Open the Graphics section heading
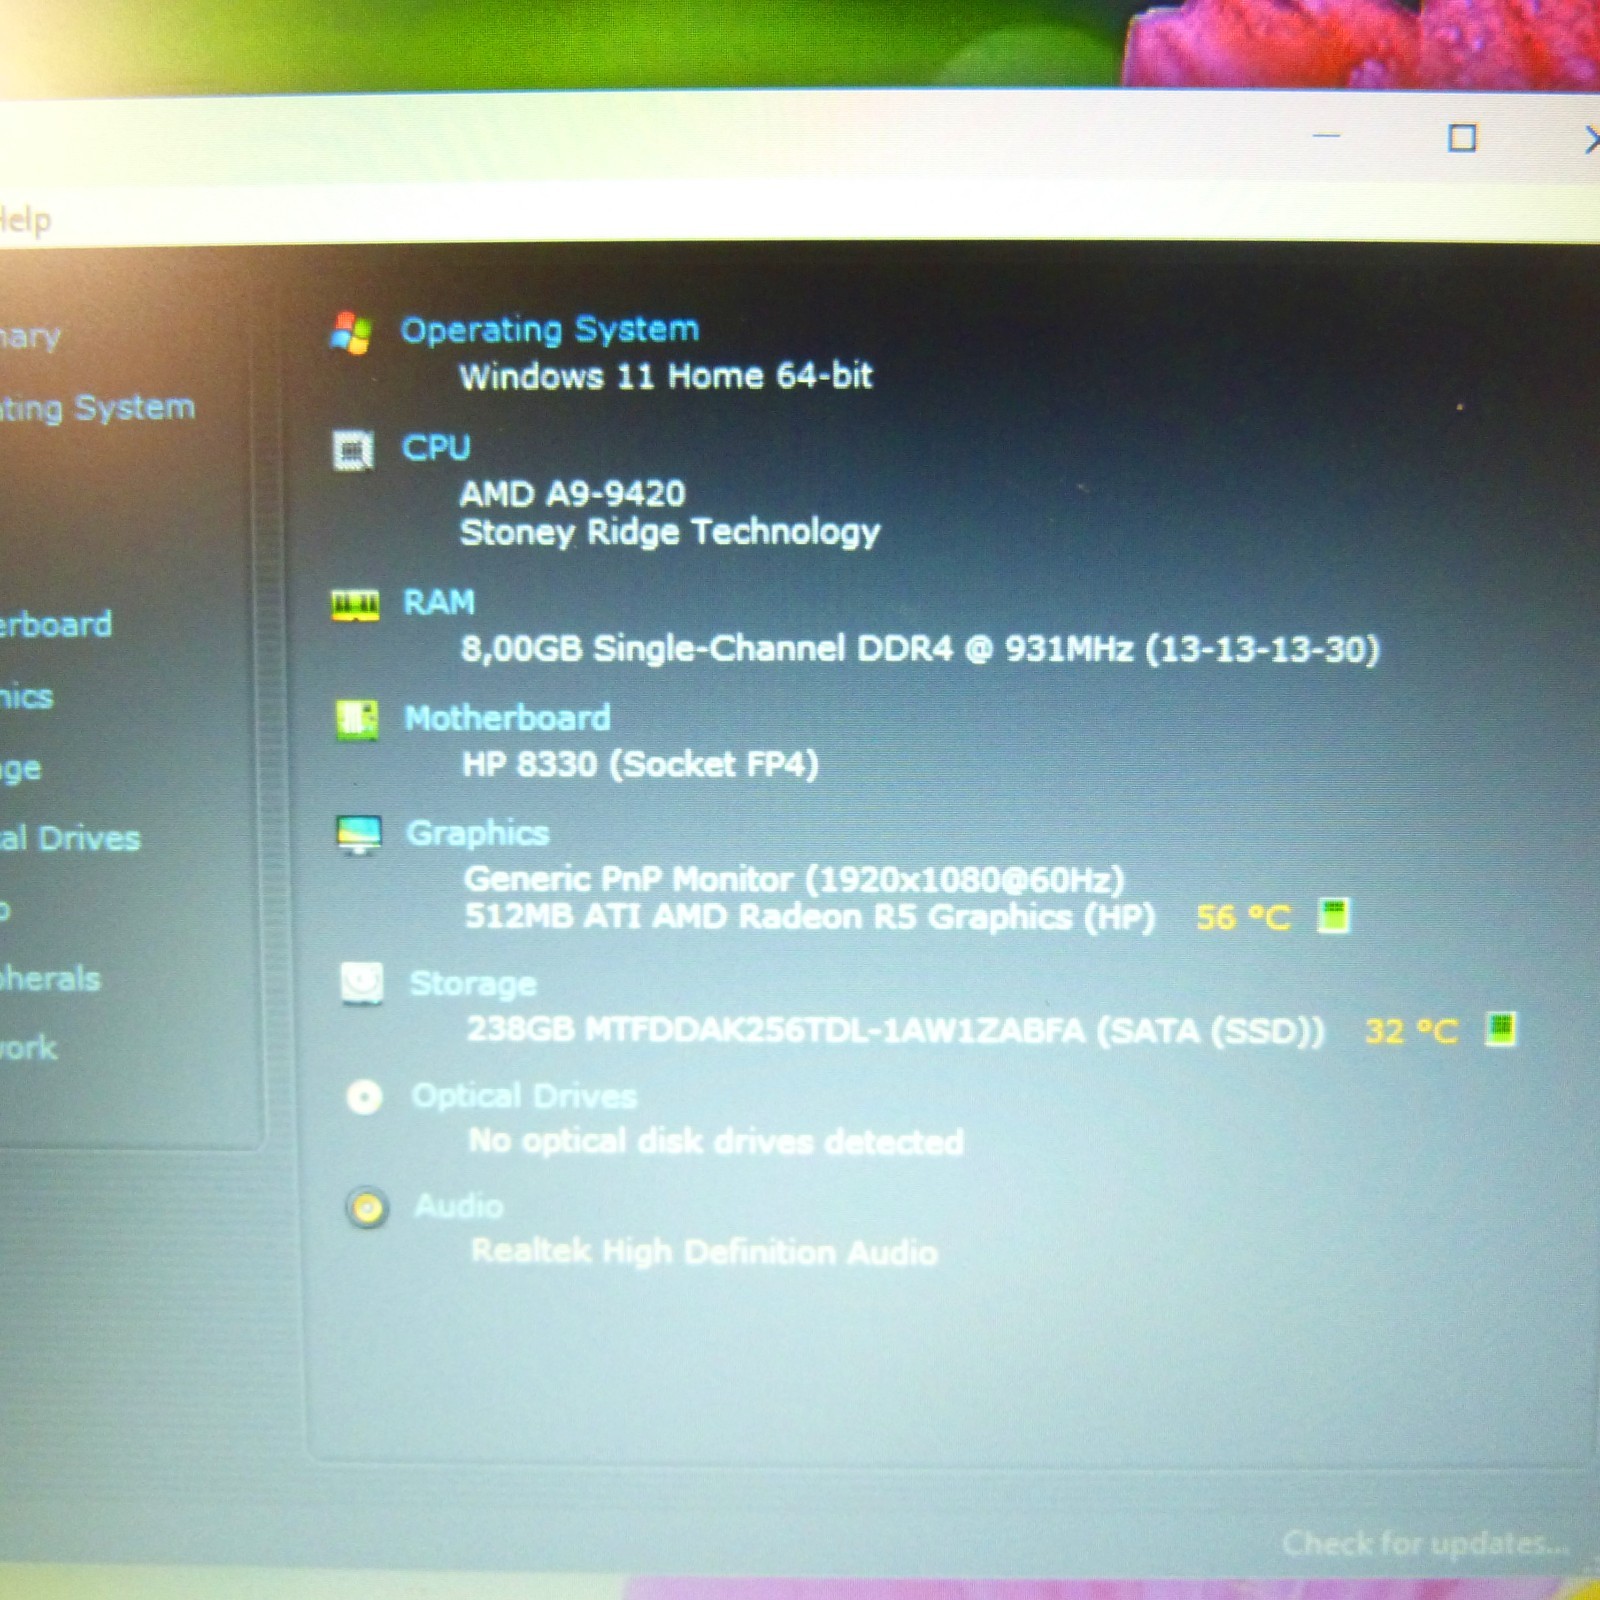 click(478, 833)
